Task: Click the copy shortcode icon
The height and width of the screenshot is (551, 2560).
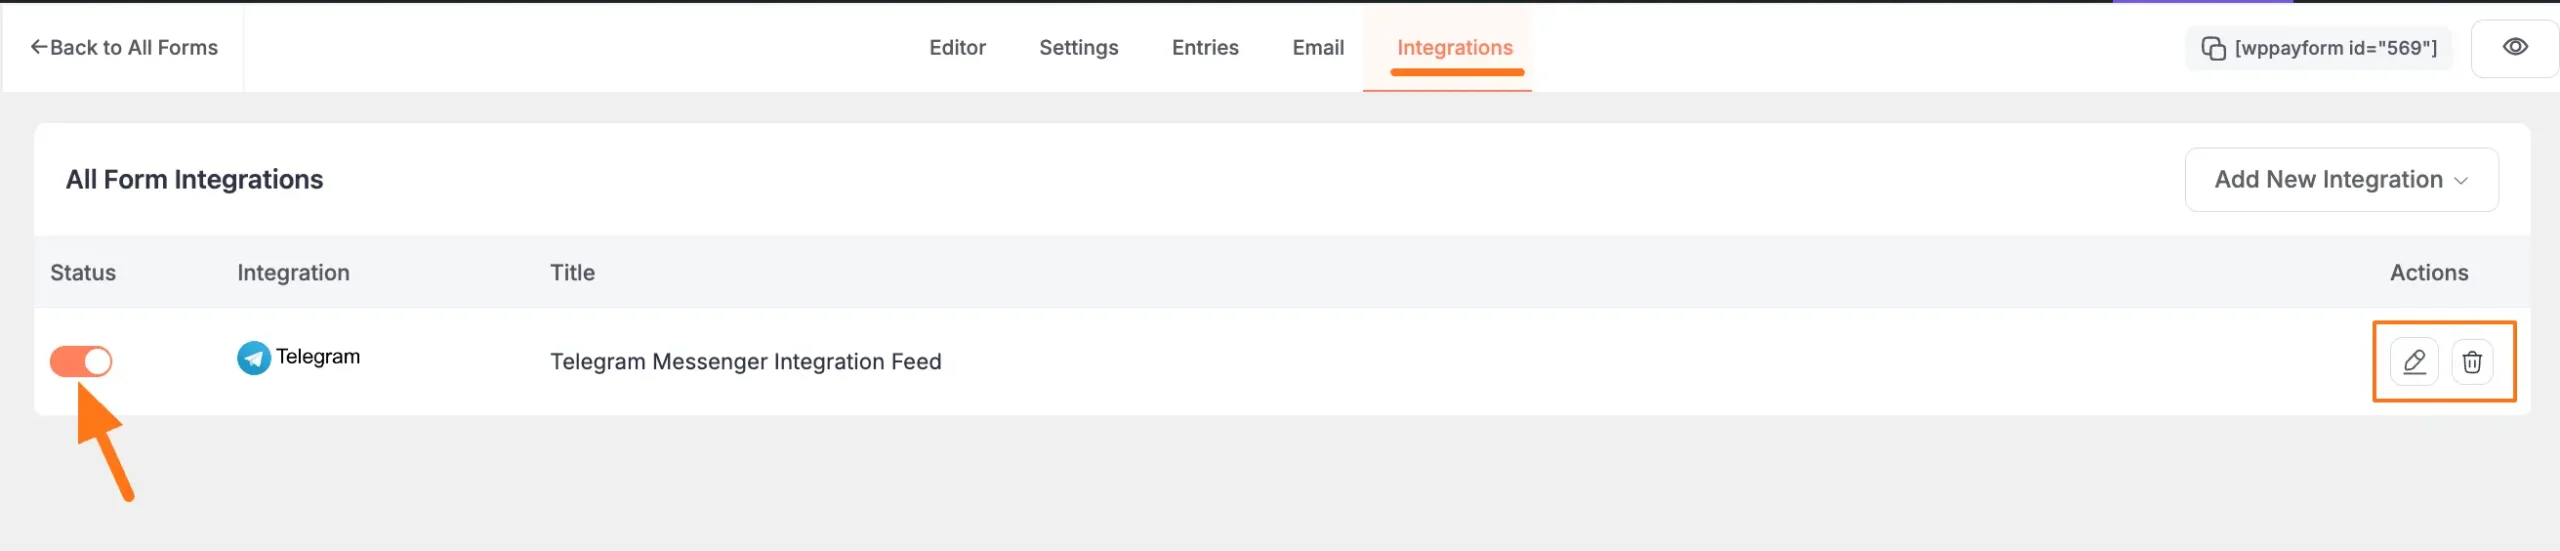Action: [2213, 48]
